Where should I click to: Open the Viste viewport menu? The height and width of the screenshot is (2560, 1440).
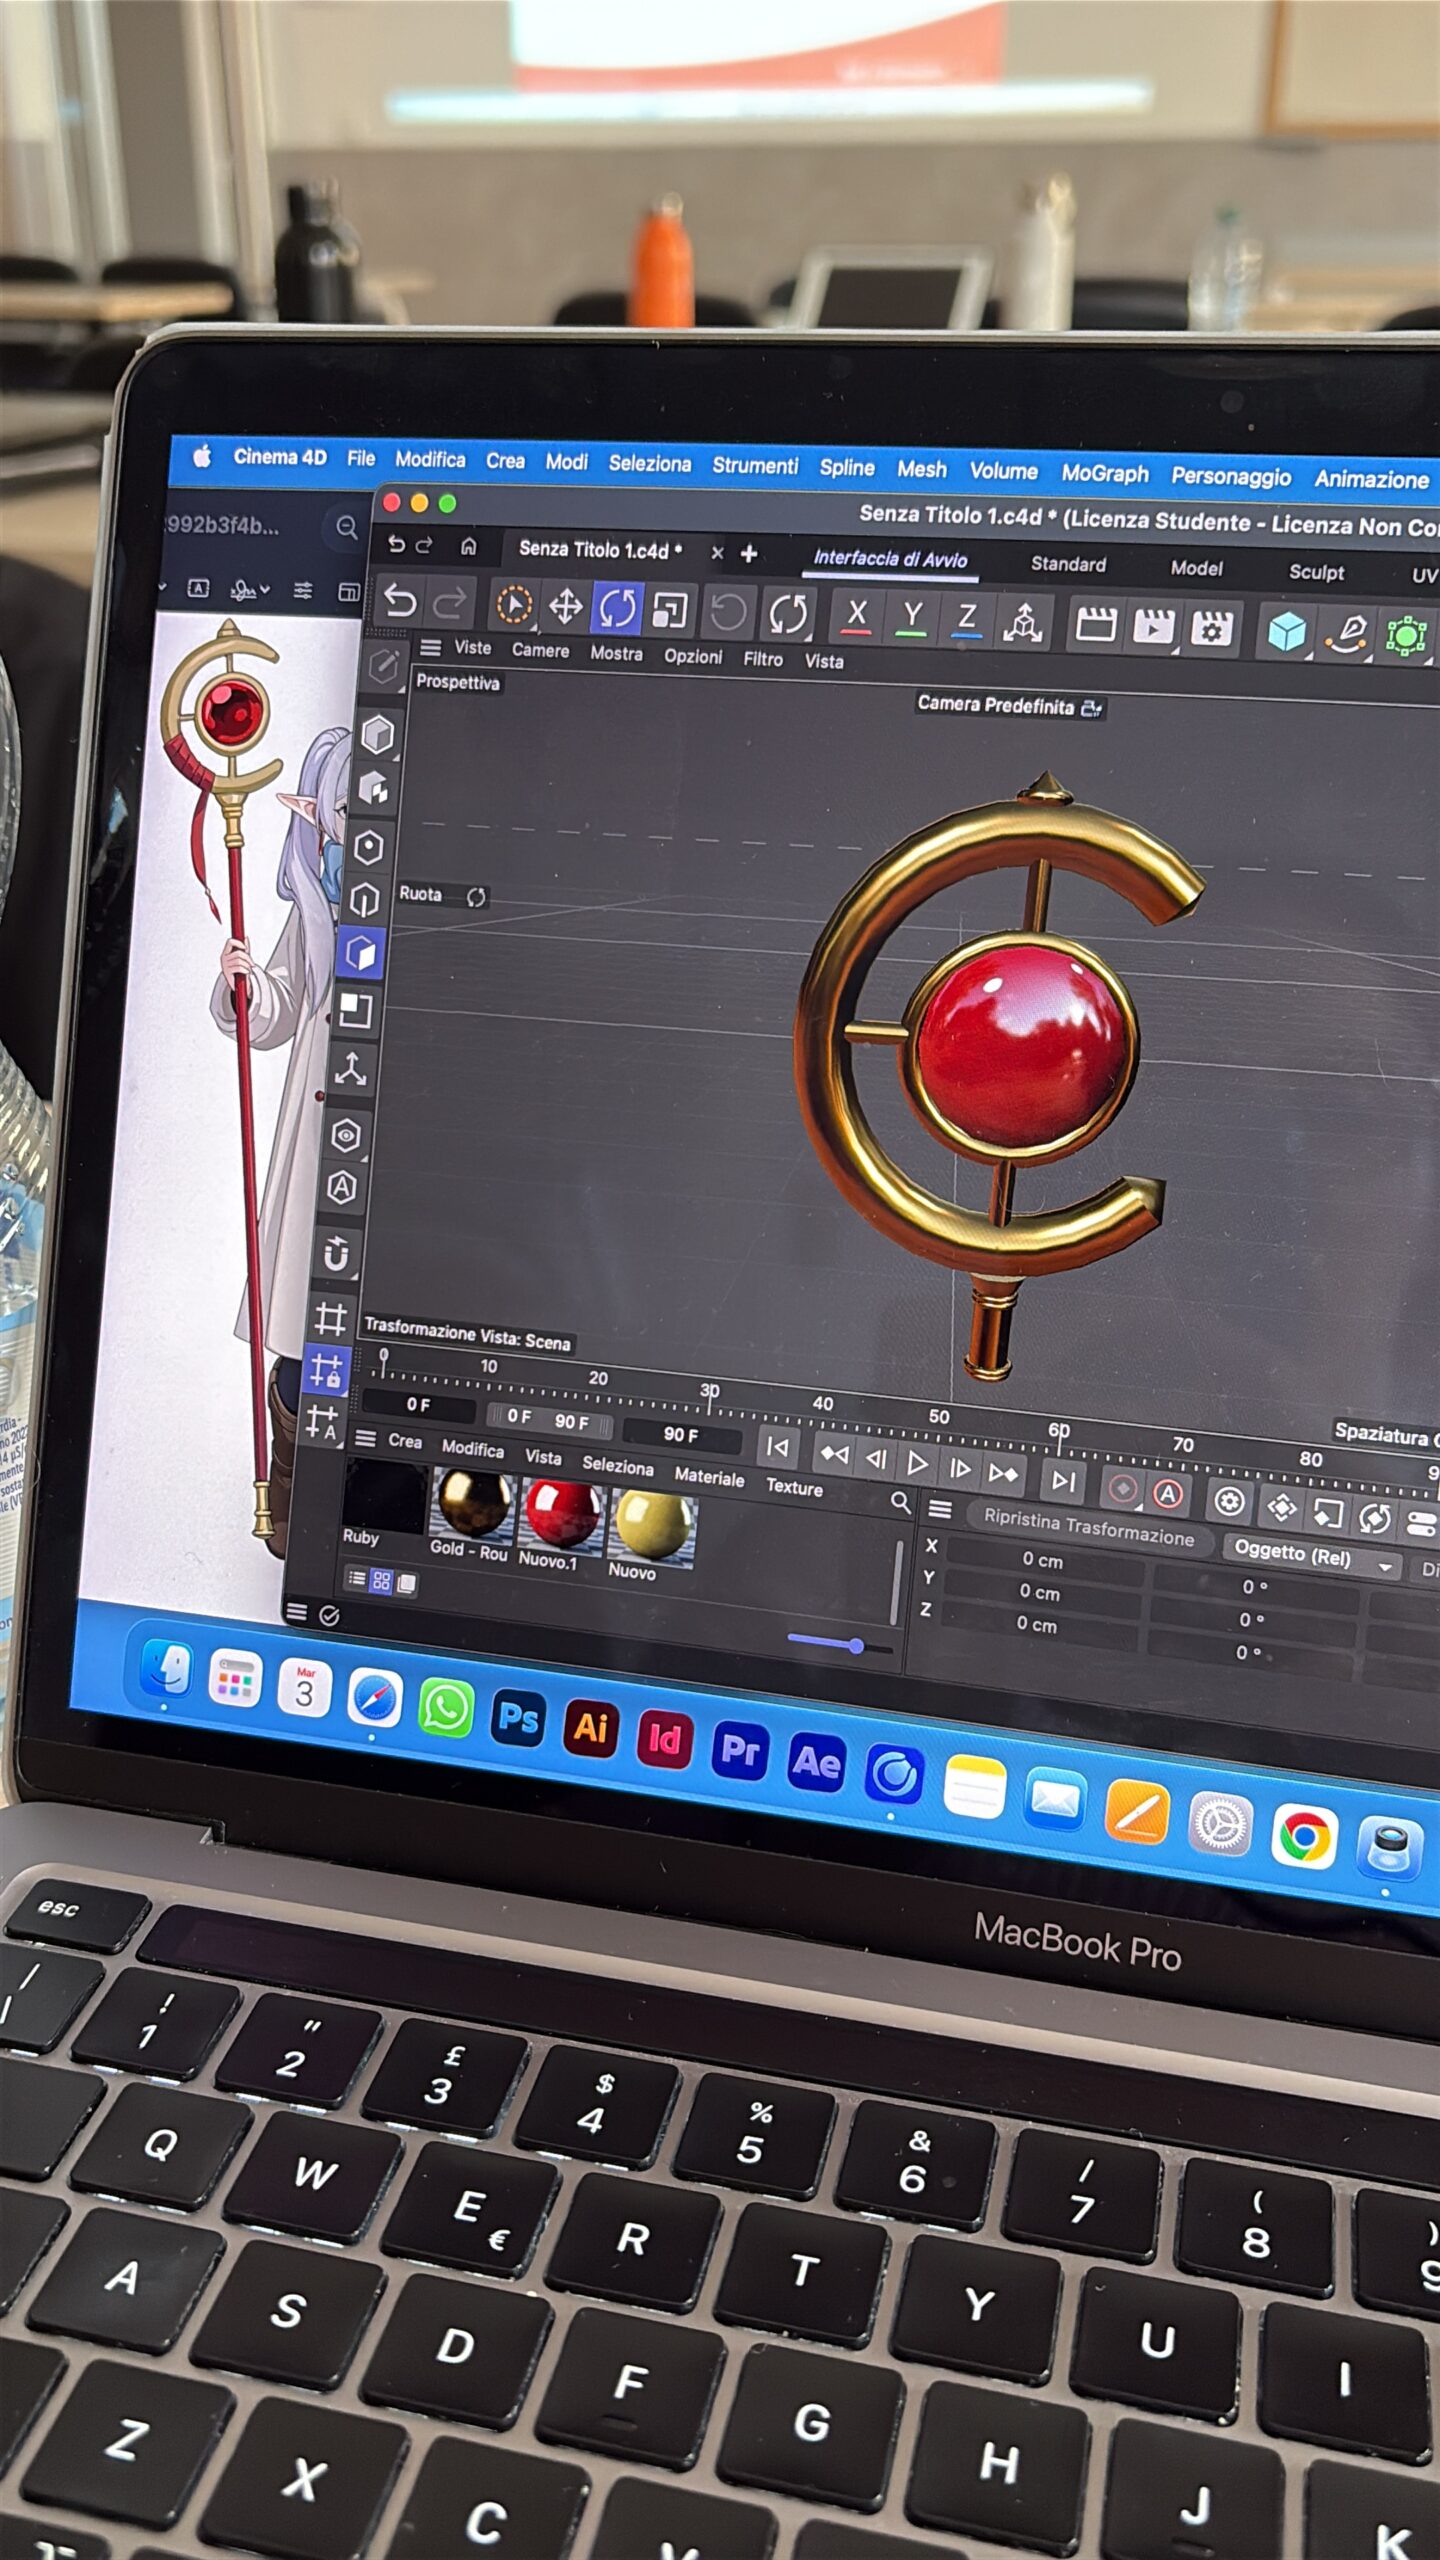tap(472, 648)
